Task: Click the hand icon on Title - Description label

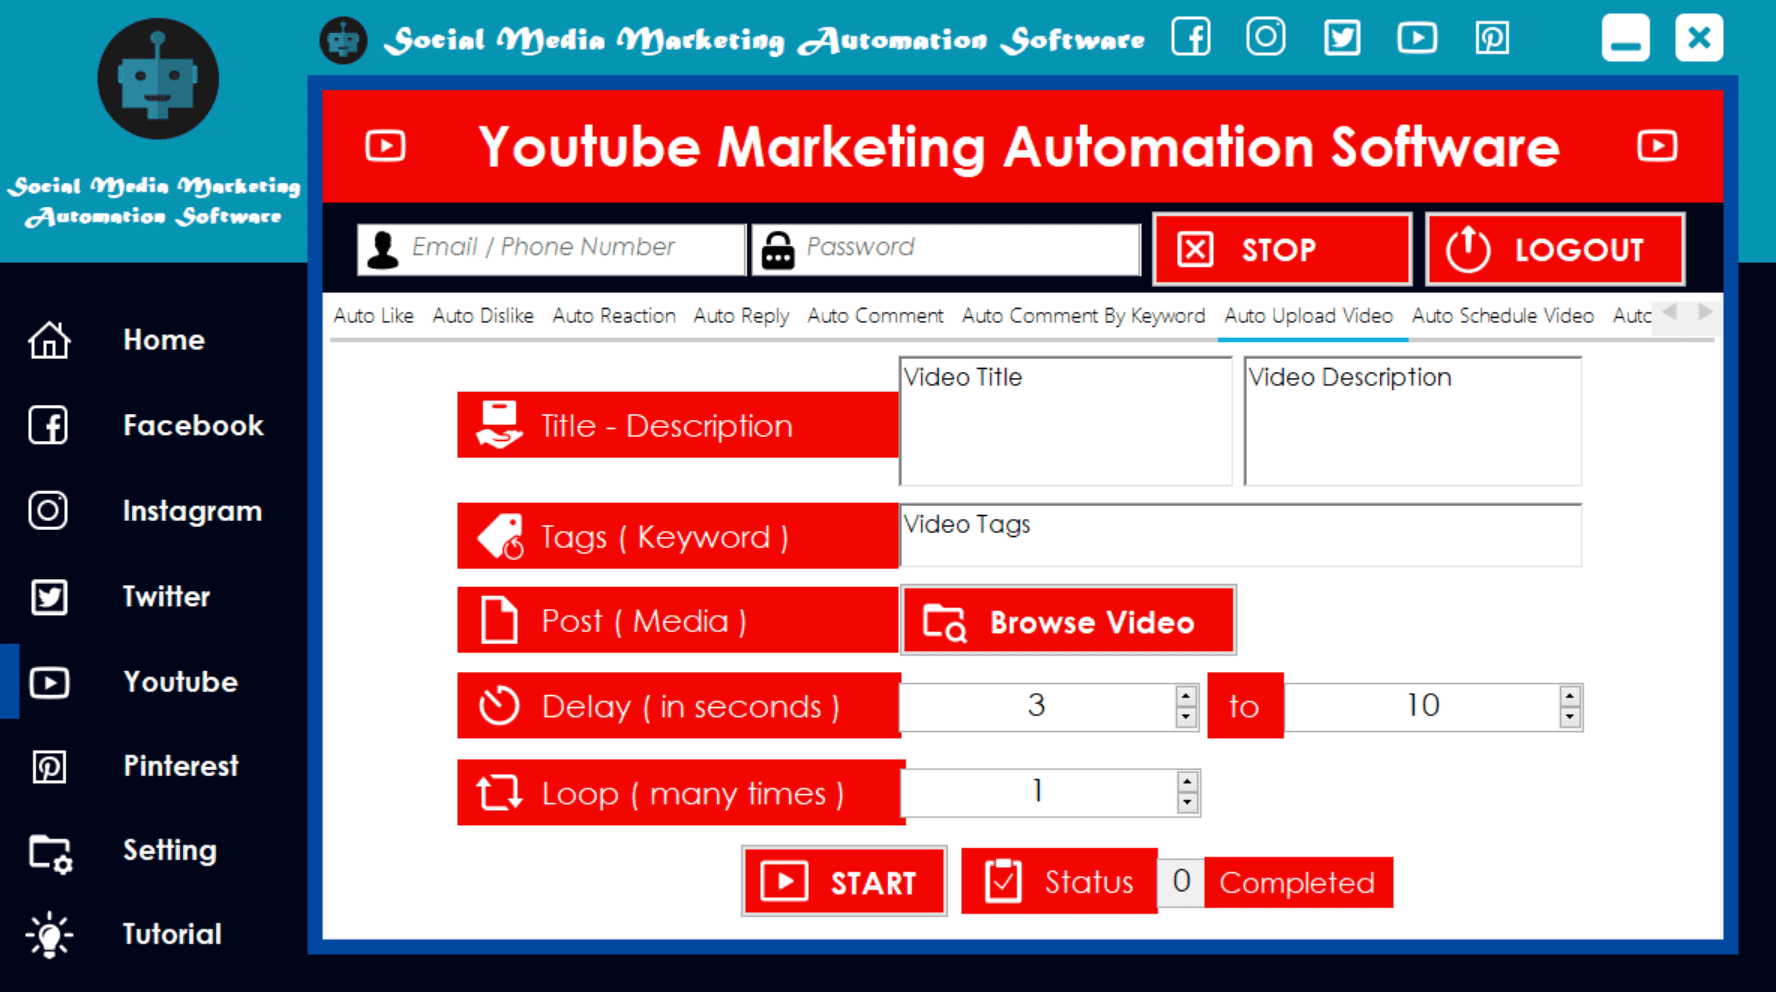Action: (499, 425)
